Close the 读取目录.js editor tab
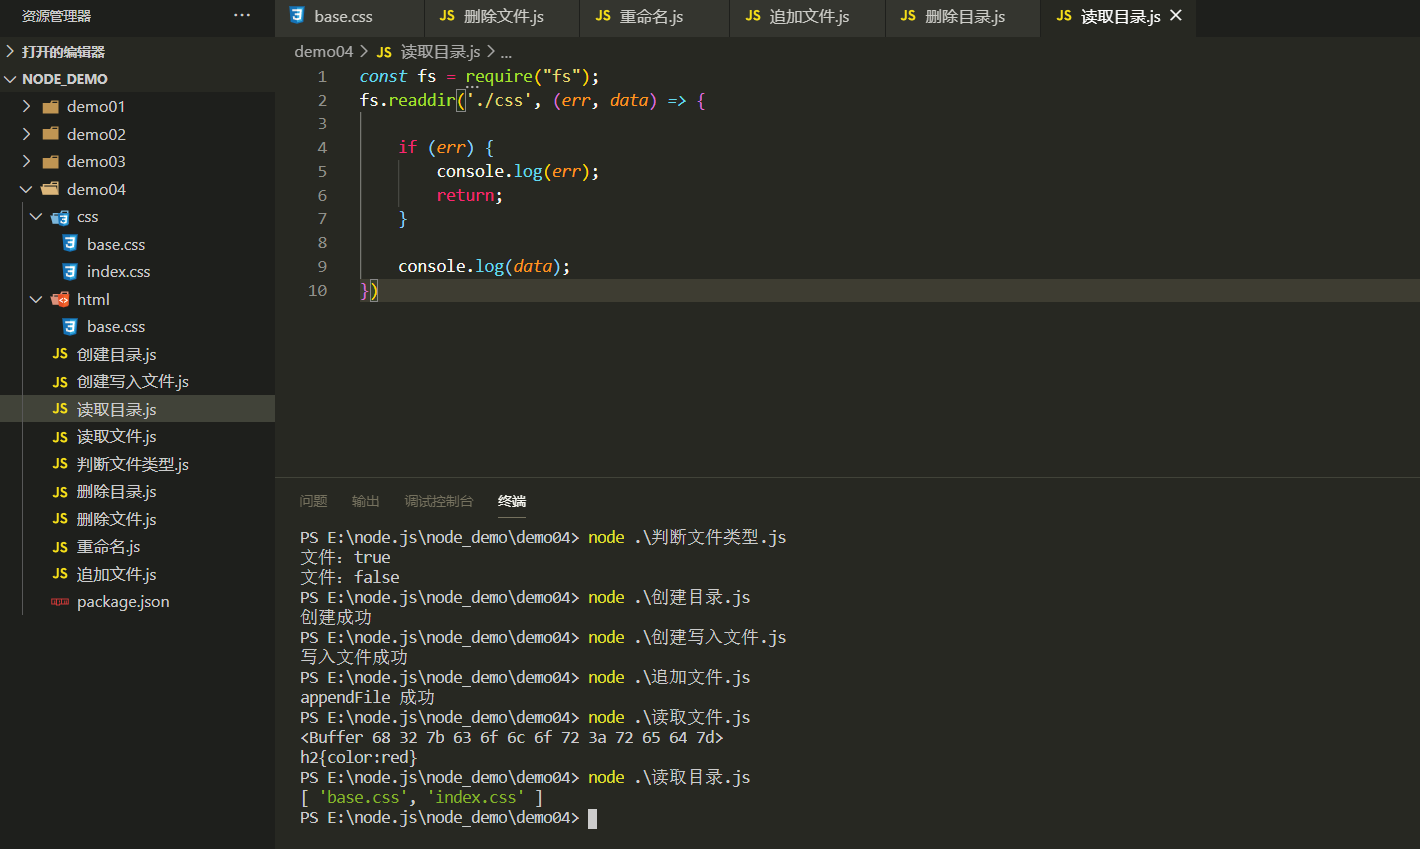 click(1176, 16)
